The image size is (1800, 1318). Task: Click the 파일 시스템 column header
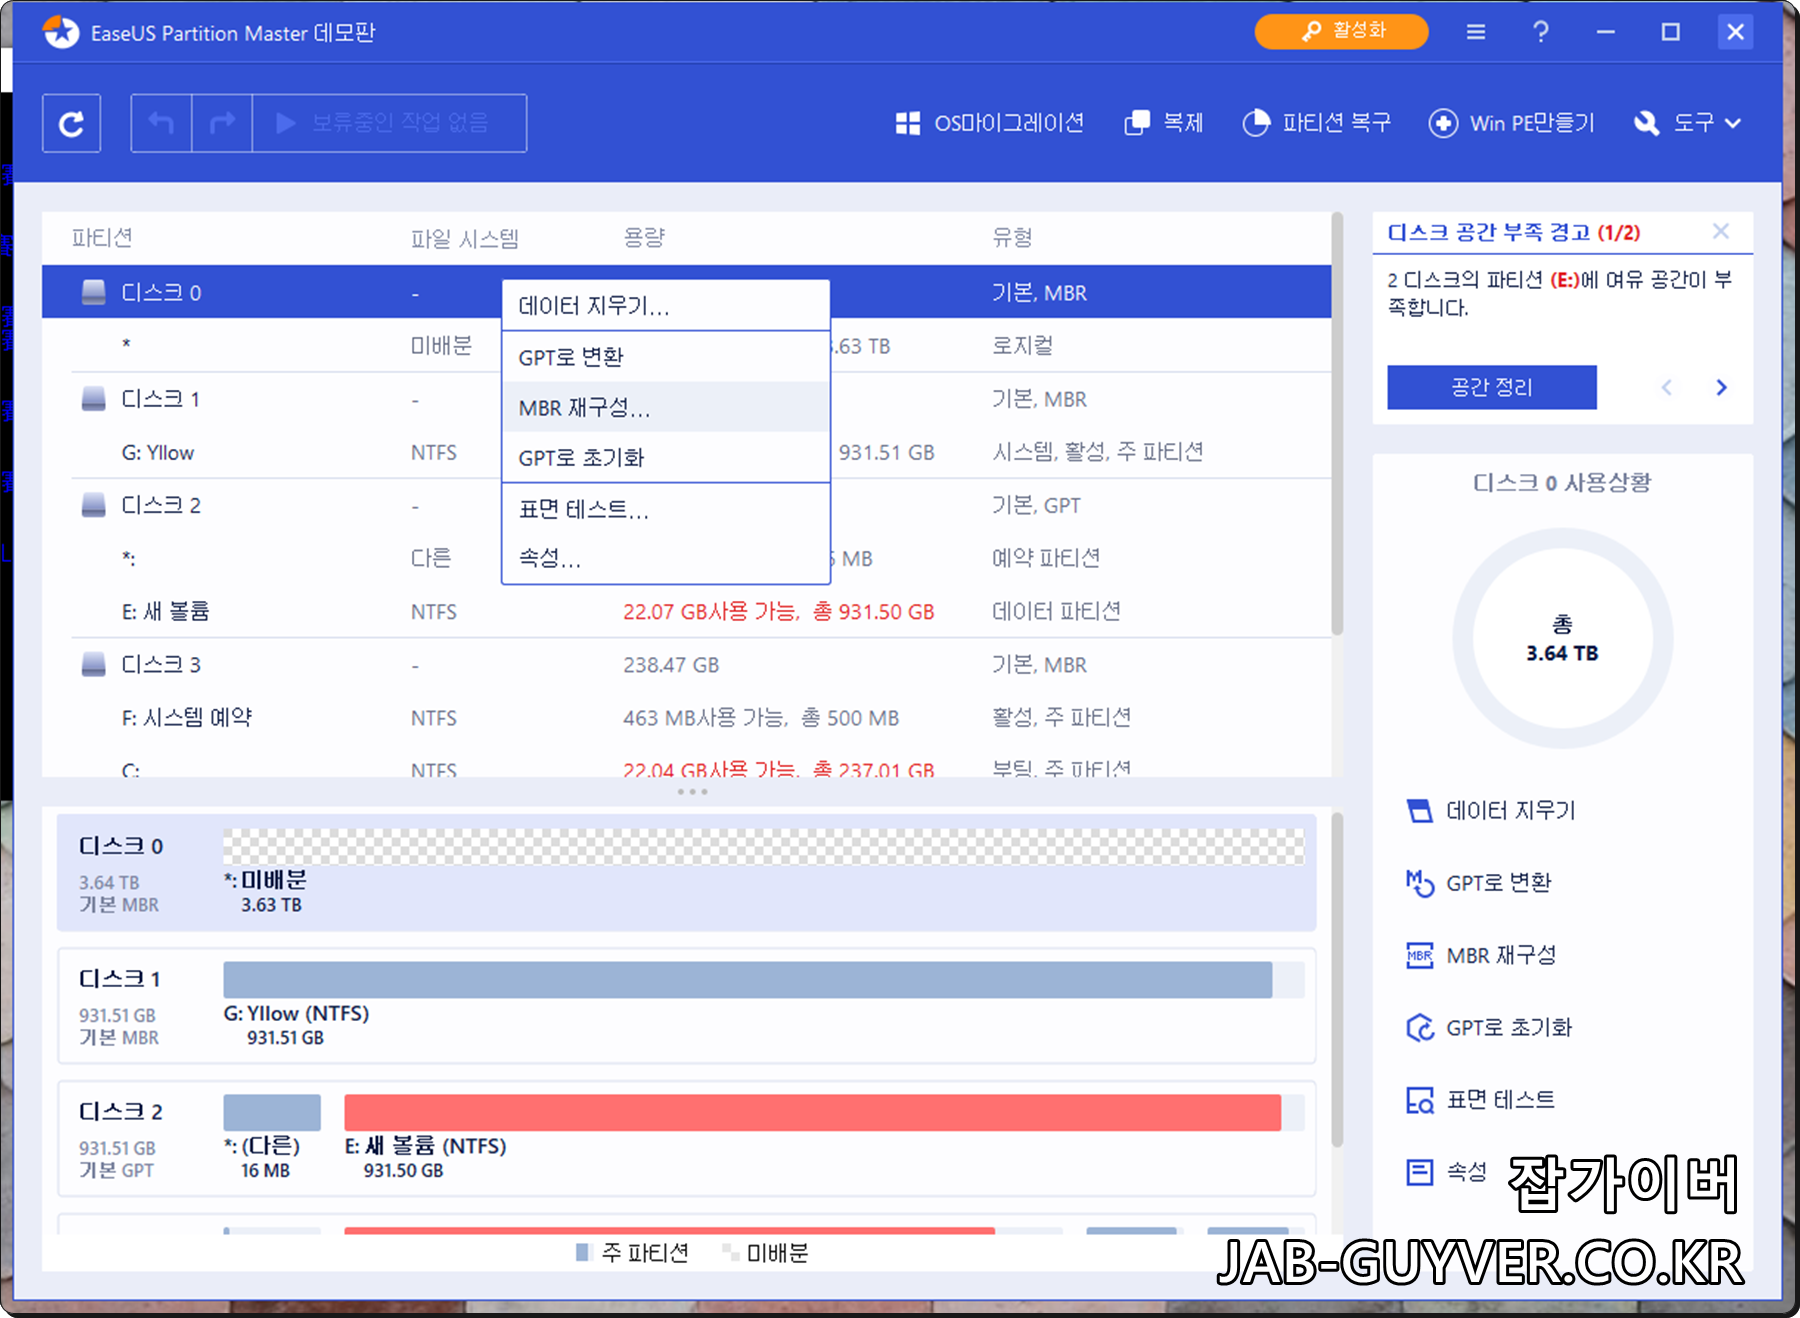coord(465,238)
